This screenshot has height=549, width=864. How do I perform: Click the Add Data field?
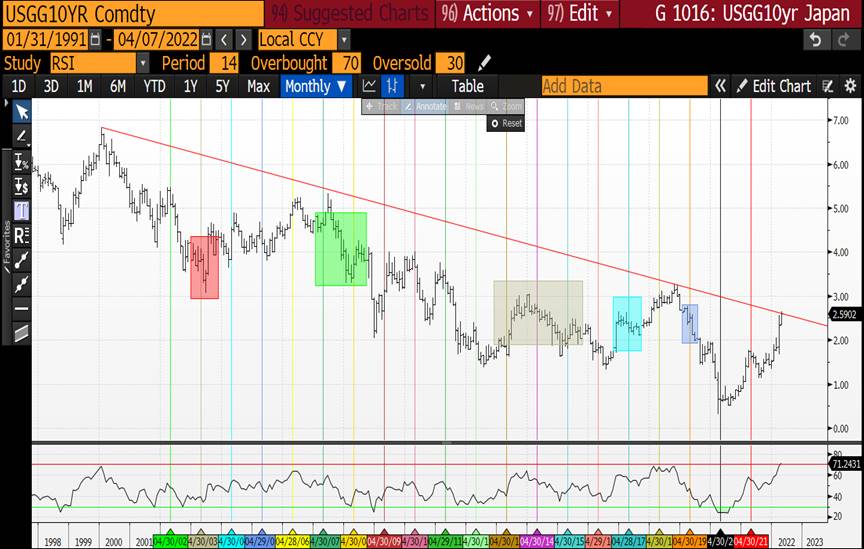(624, 86)
